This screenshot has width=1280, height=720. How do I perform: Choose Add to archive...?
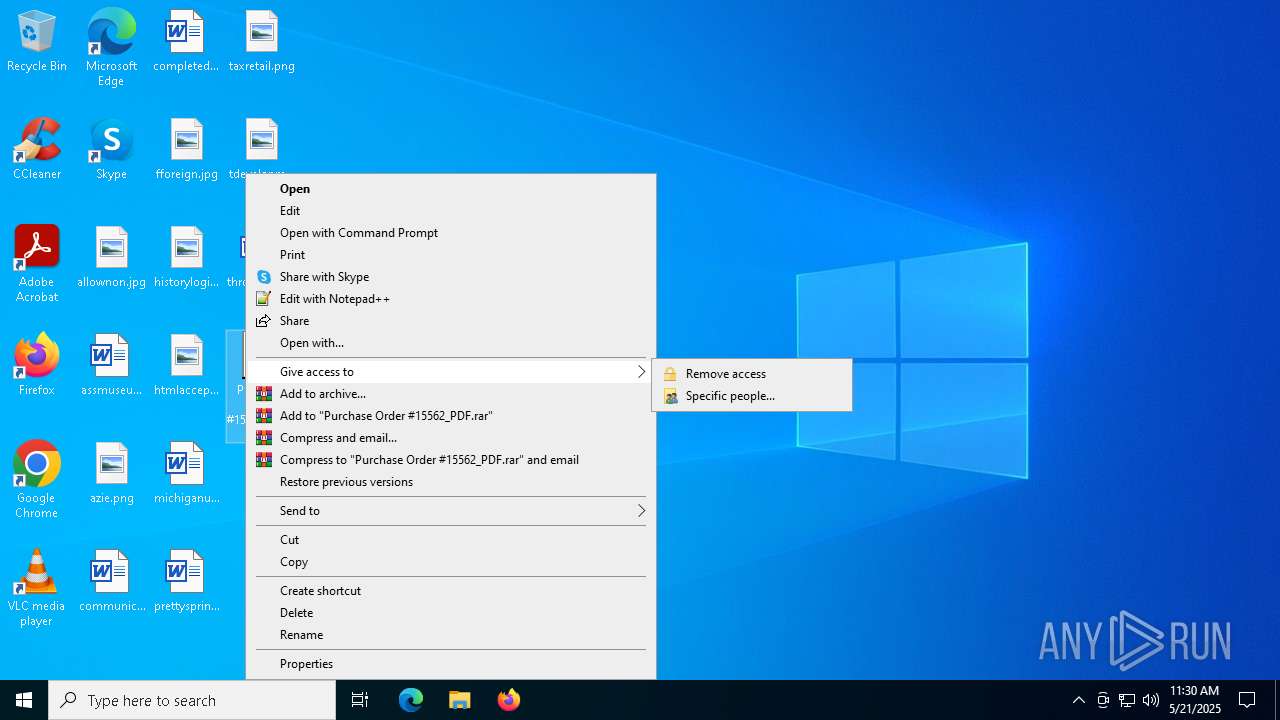click(x=451, y=394)
